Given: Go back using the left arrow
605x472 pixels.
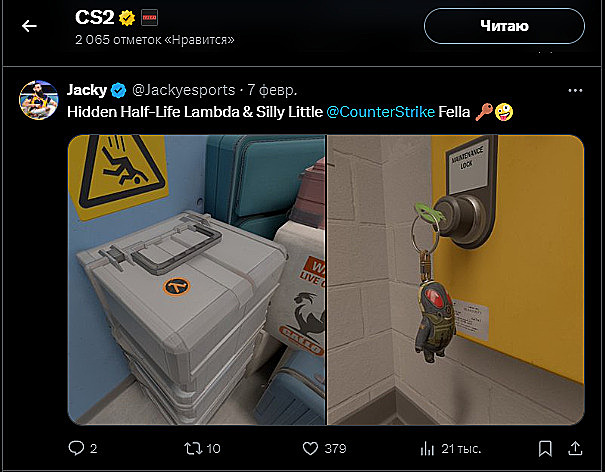Looking at the screenshot, I should point(29,26).
